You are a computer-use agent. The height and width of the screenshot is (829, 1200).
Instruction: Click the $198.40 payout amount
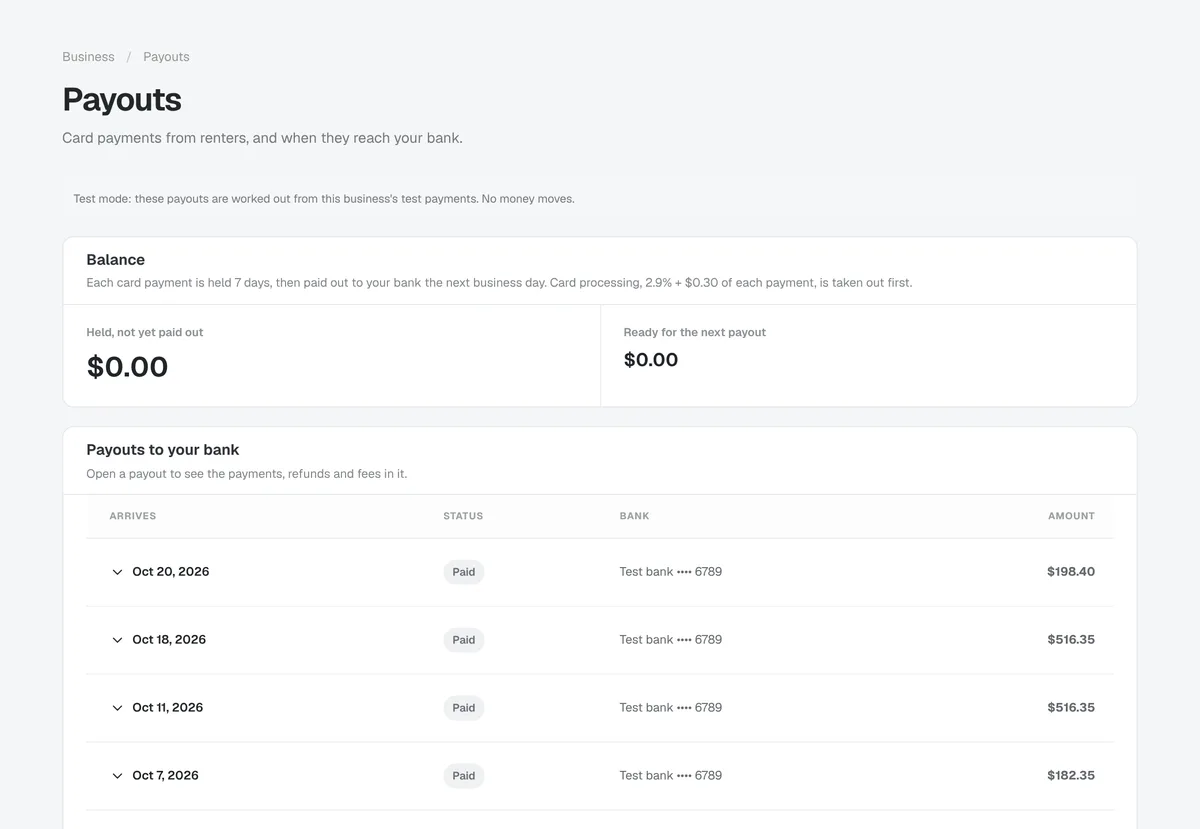point(1071,572)
